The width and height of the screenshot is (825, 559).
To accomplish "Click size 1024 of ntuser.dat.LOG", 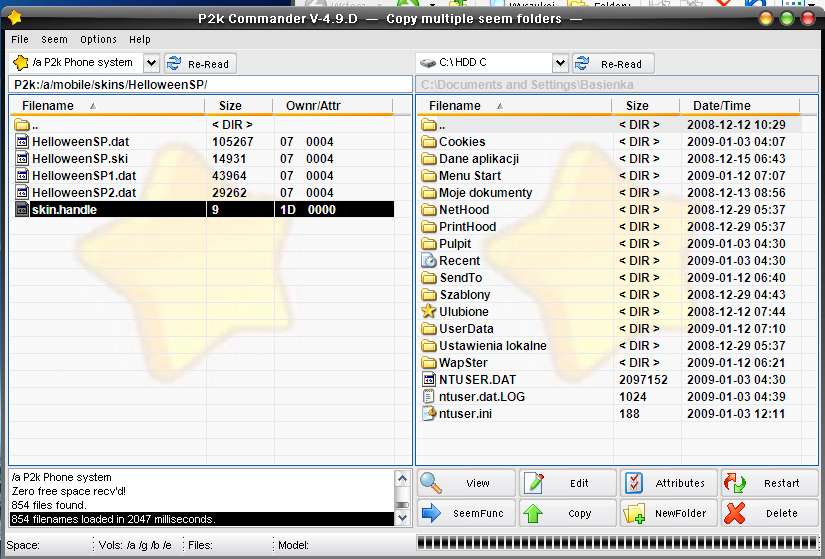I will coord(632,397).
